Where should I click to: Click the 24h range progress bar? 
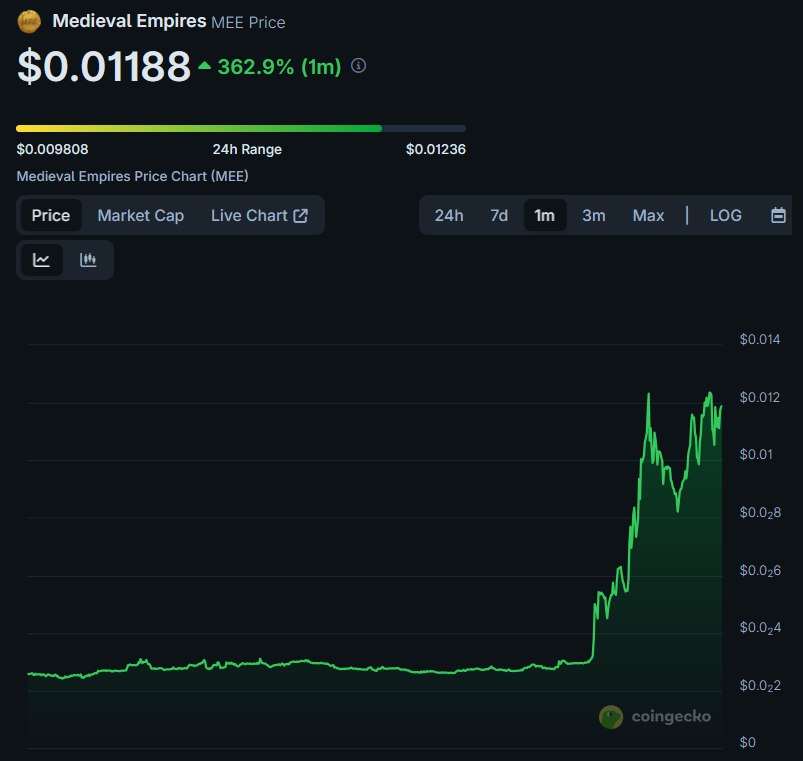click(241, 129)
